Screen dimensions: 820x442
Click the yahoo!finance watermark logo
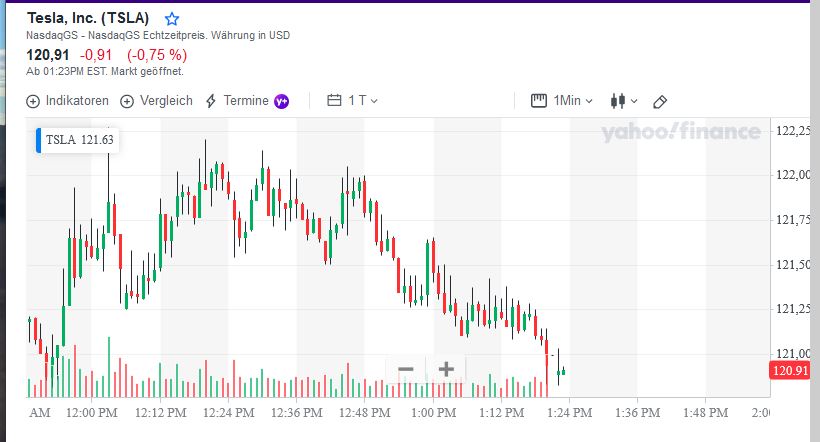click(x=681, y=132)
